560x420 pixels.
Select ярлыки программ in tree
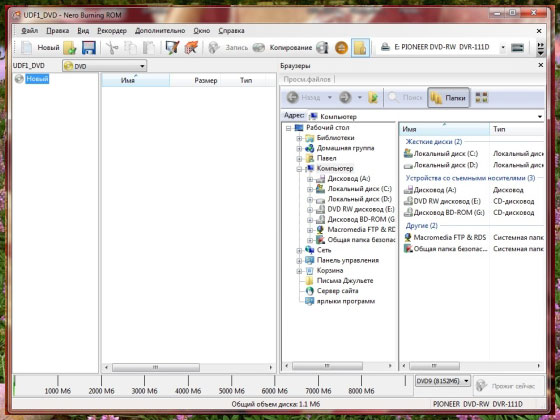pos(346,301)
